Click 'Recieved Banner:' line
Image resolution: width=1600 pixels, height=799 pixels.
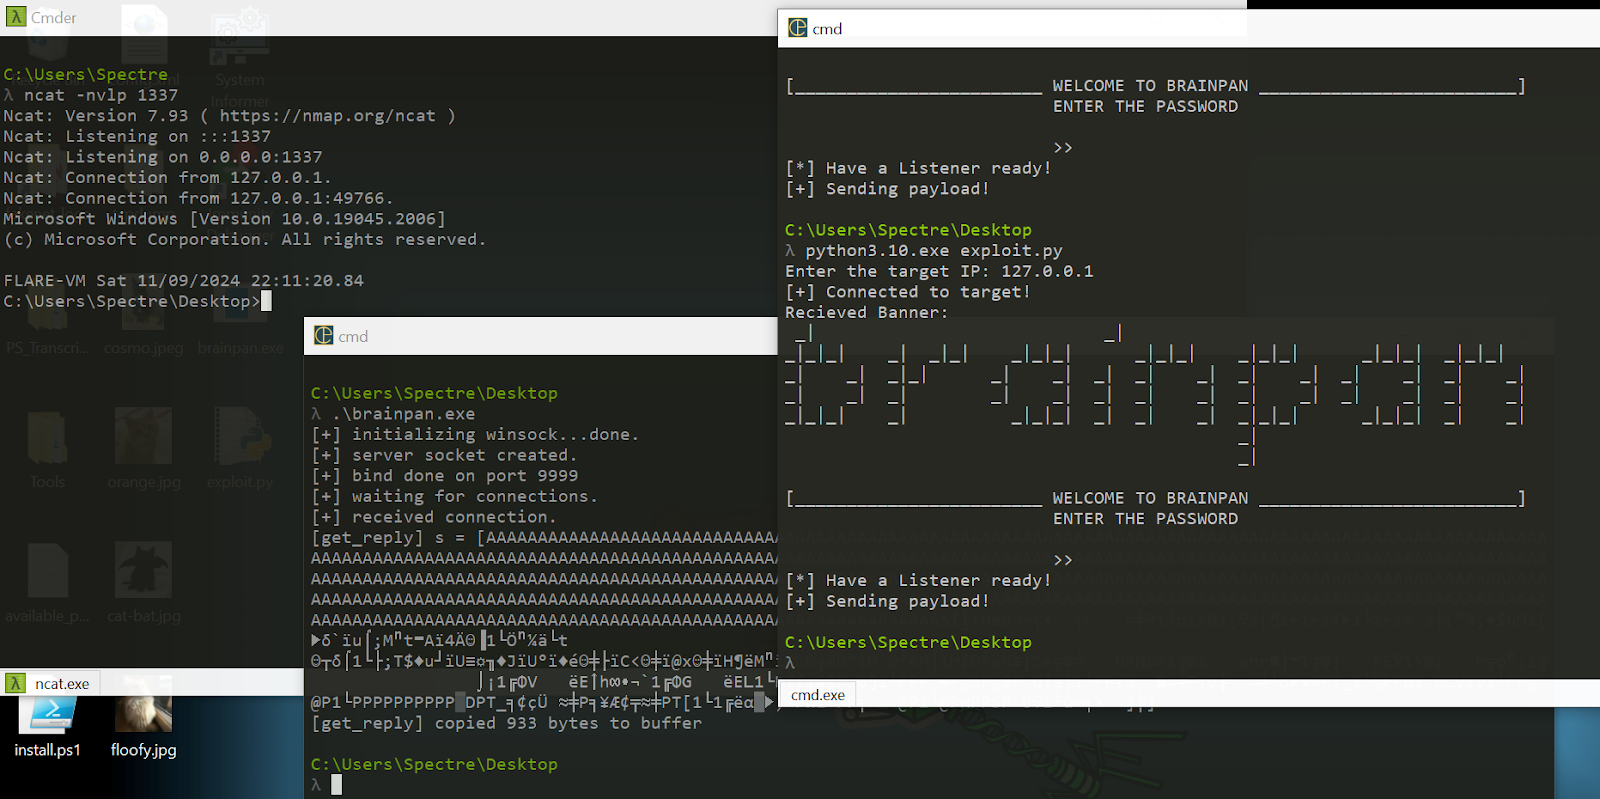point(866,313)
